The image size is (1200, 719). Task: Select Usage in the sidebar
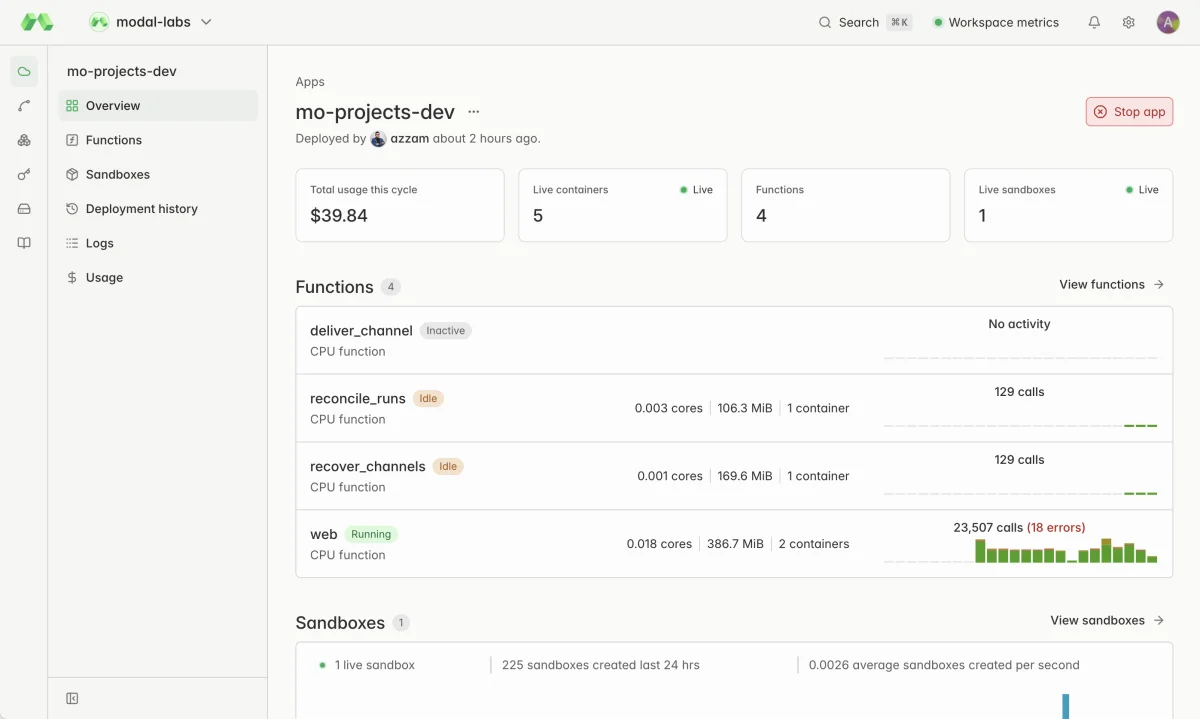(x=158, y=277)
